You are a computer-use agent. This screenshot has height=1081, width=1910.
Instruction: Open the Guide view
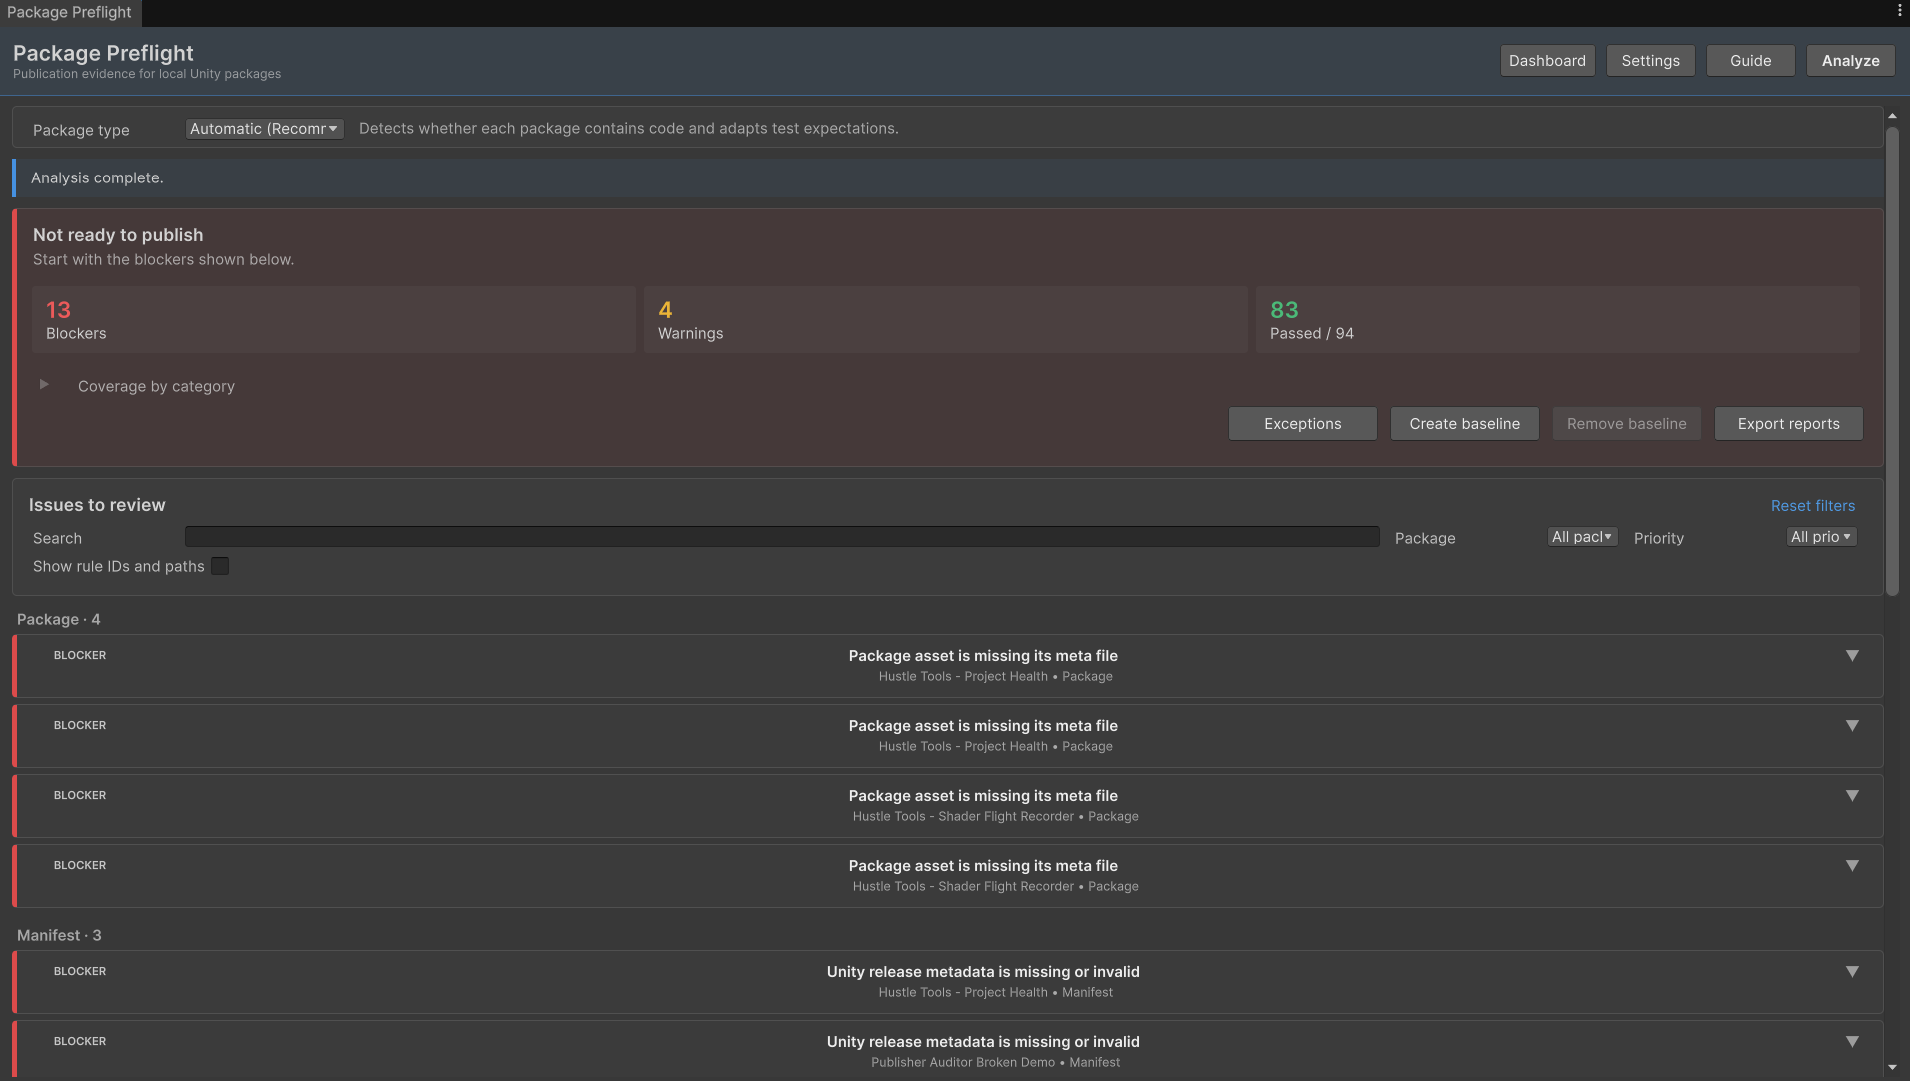point(1750,60)
